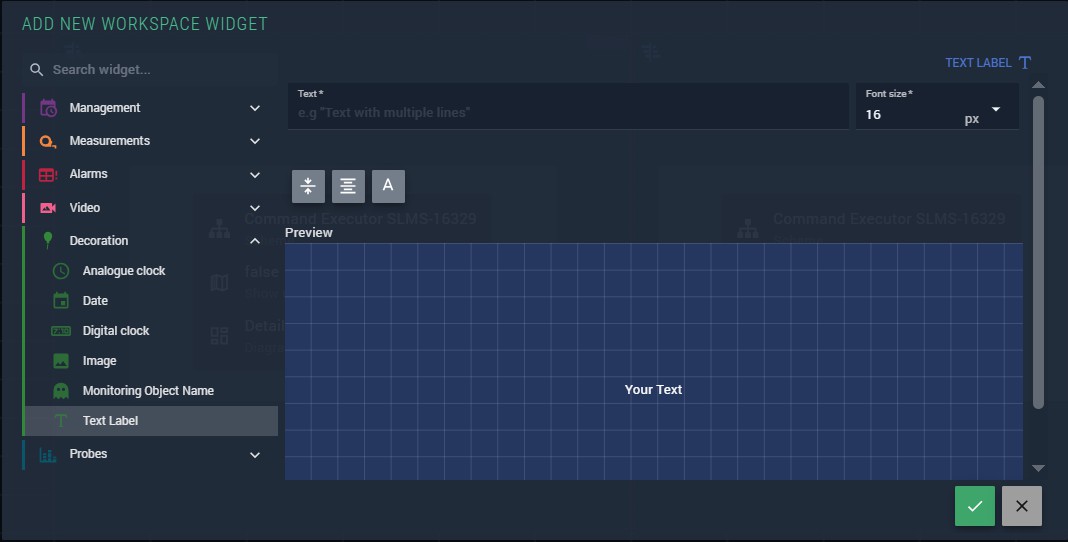Click the vertical center alignment icon
This screenshot has height=542, width=1068.
(x=308, y=186)
